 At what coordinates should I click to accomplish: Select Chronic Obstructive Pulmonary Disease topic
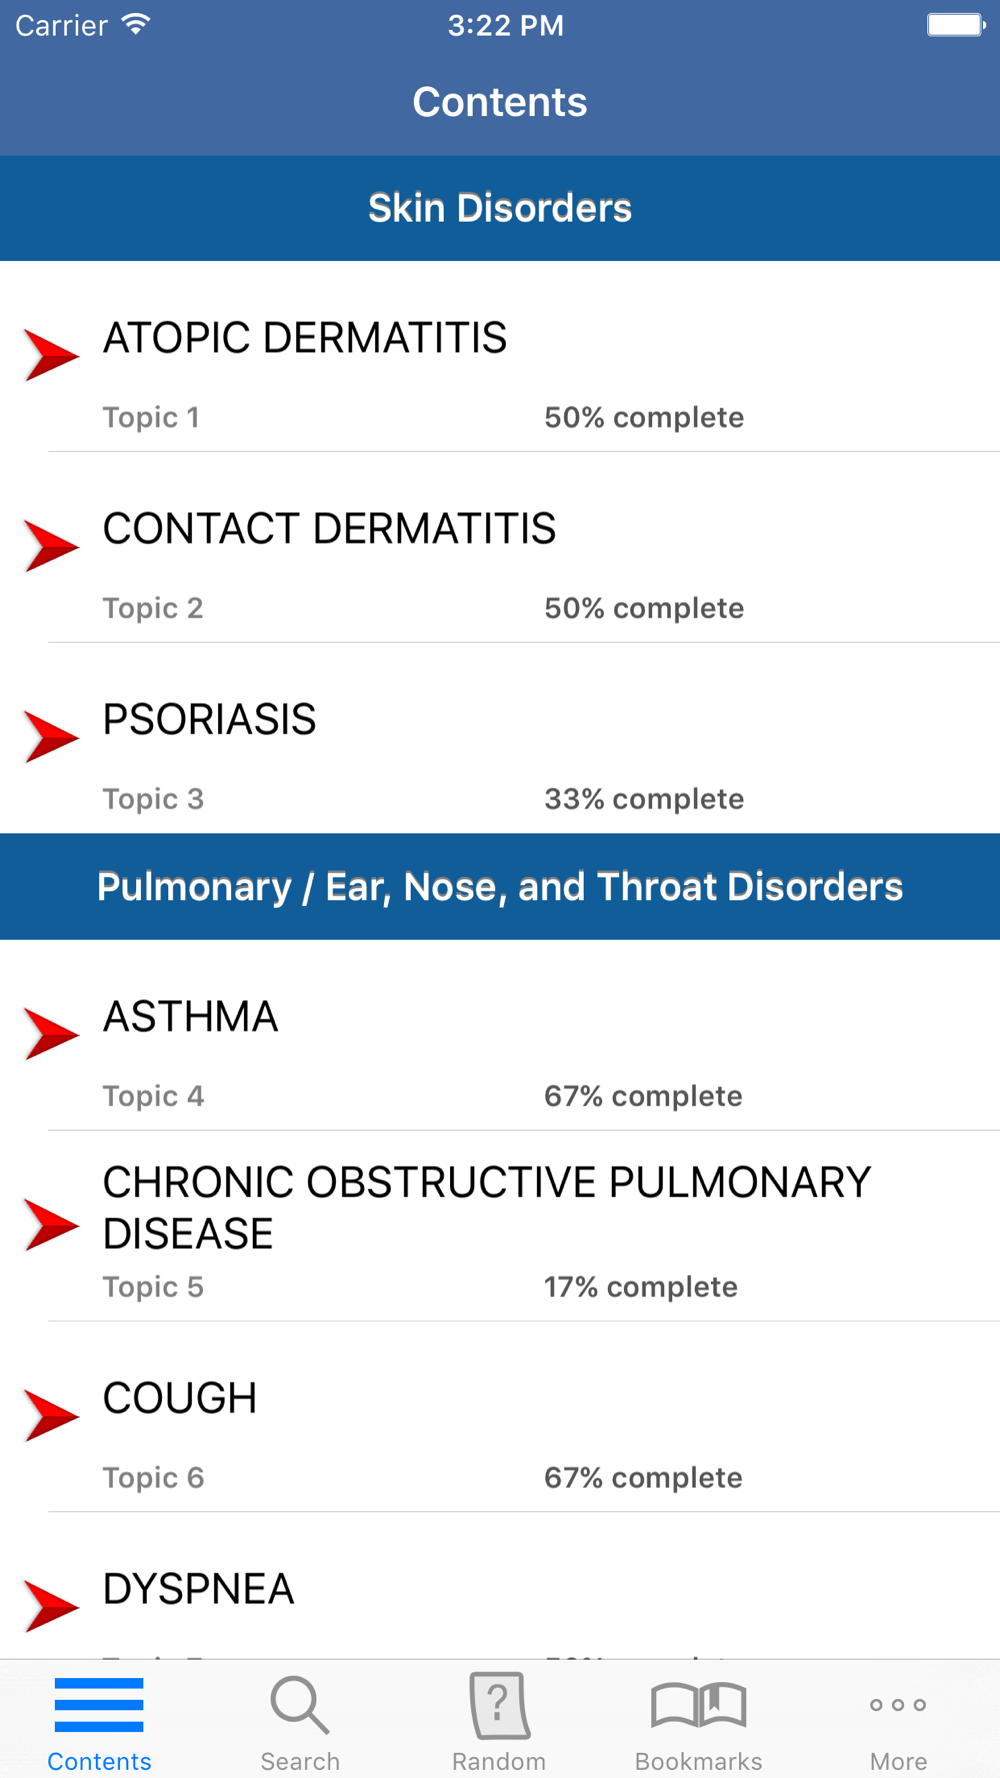click(x=487, y=1207)
